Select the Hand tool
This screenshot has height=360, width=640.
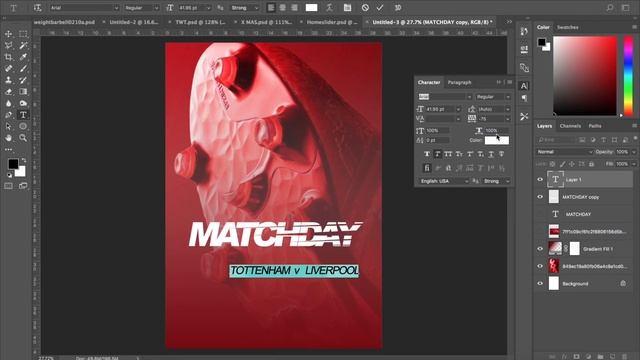(x=8, y=138)
